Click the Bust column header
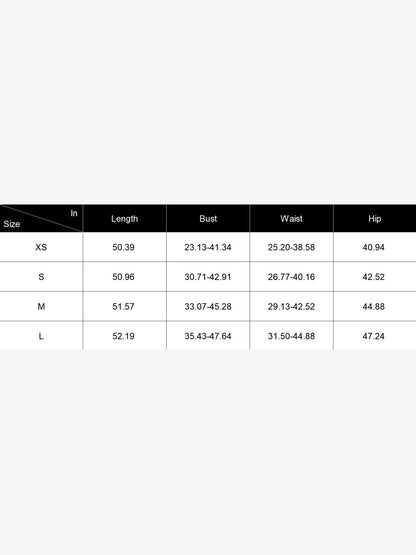416x555 pixels. [208, 218]
